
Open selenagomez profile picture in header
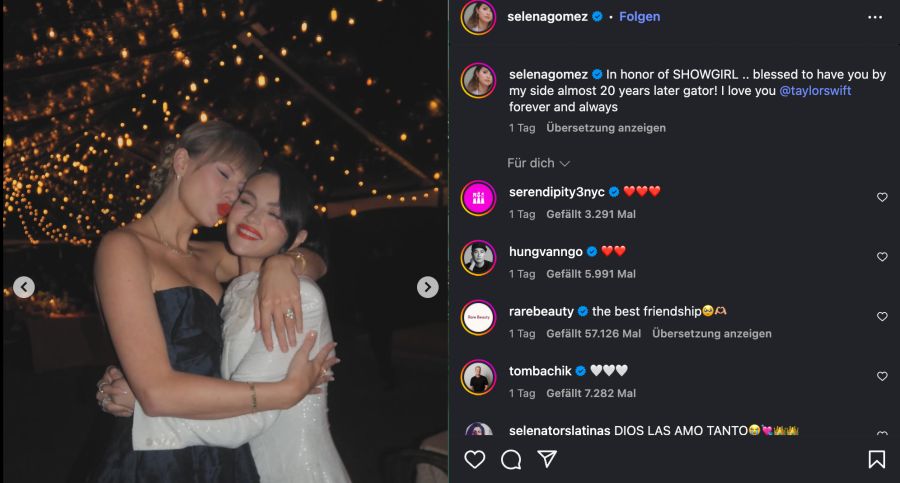[x=478, y=17]
